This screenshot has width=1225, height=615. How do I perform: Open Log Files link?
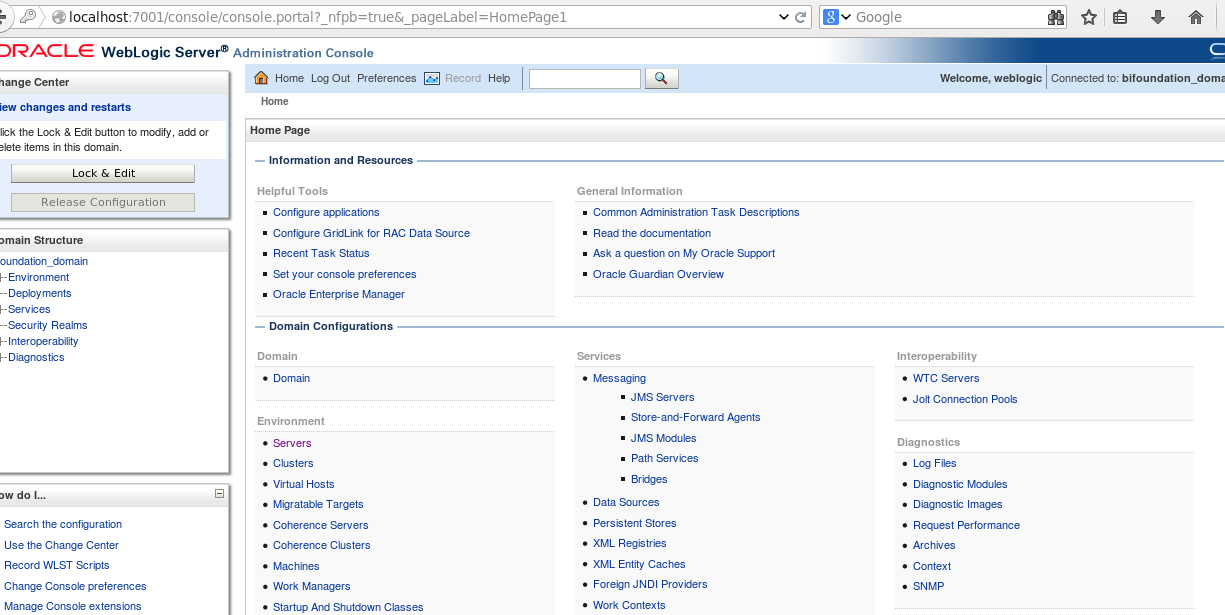(934, 463)
